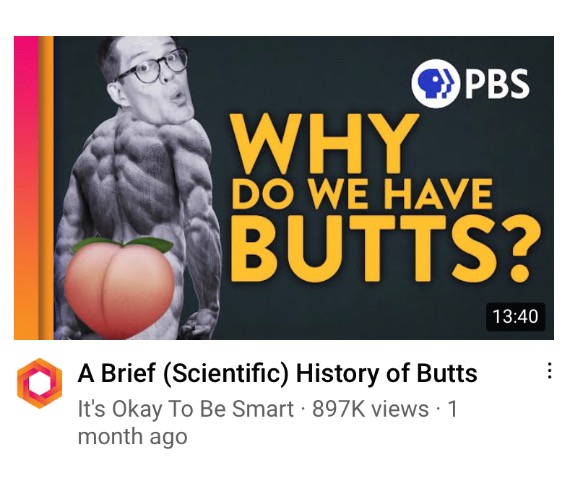Click the white PBS wordmark text
This screenshot has height=499, width=570.
point(495,84)
